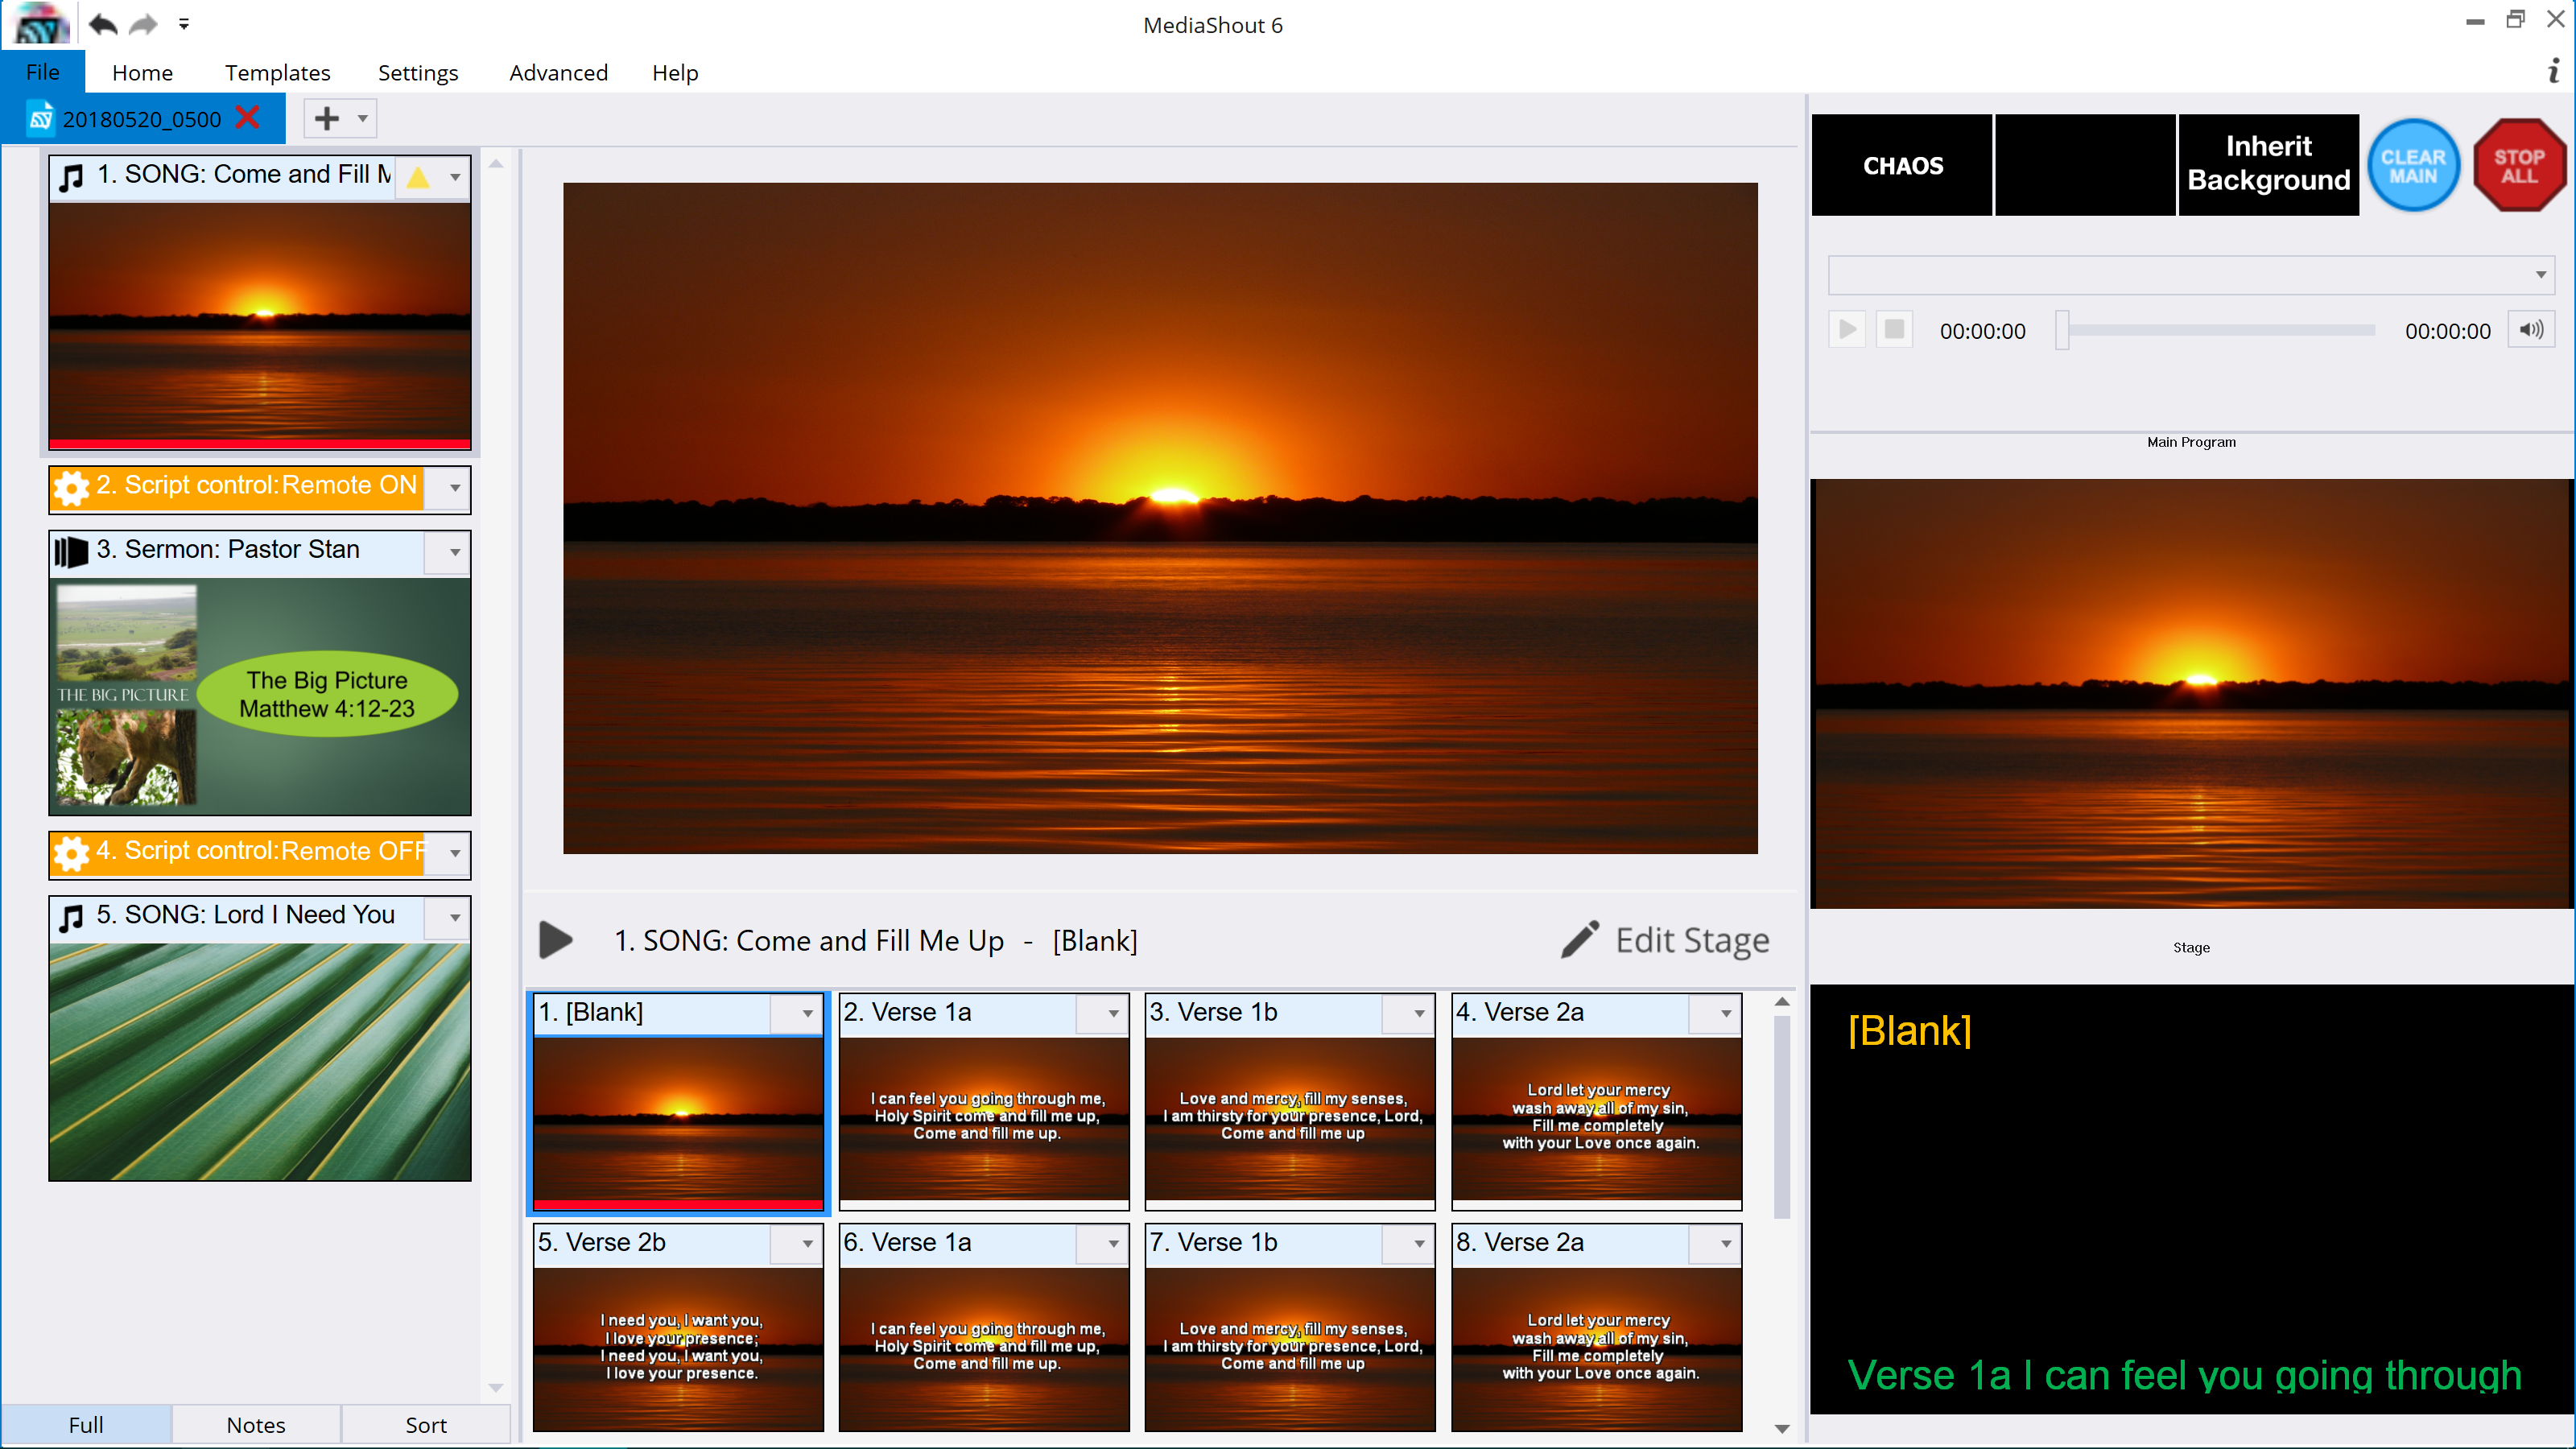This screenshot has width=2576, height=1449.
Task: Click the media playback progress slider
Action: [x=2220, y=331]
